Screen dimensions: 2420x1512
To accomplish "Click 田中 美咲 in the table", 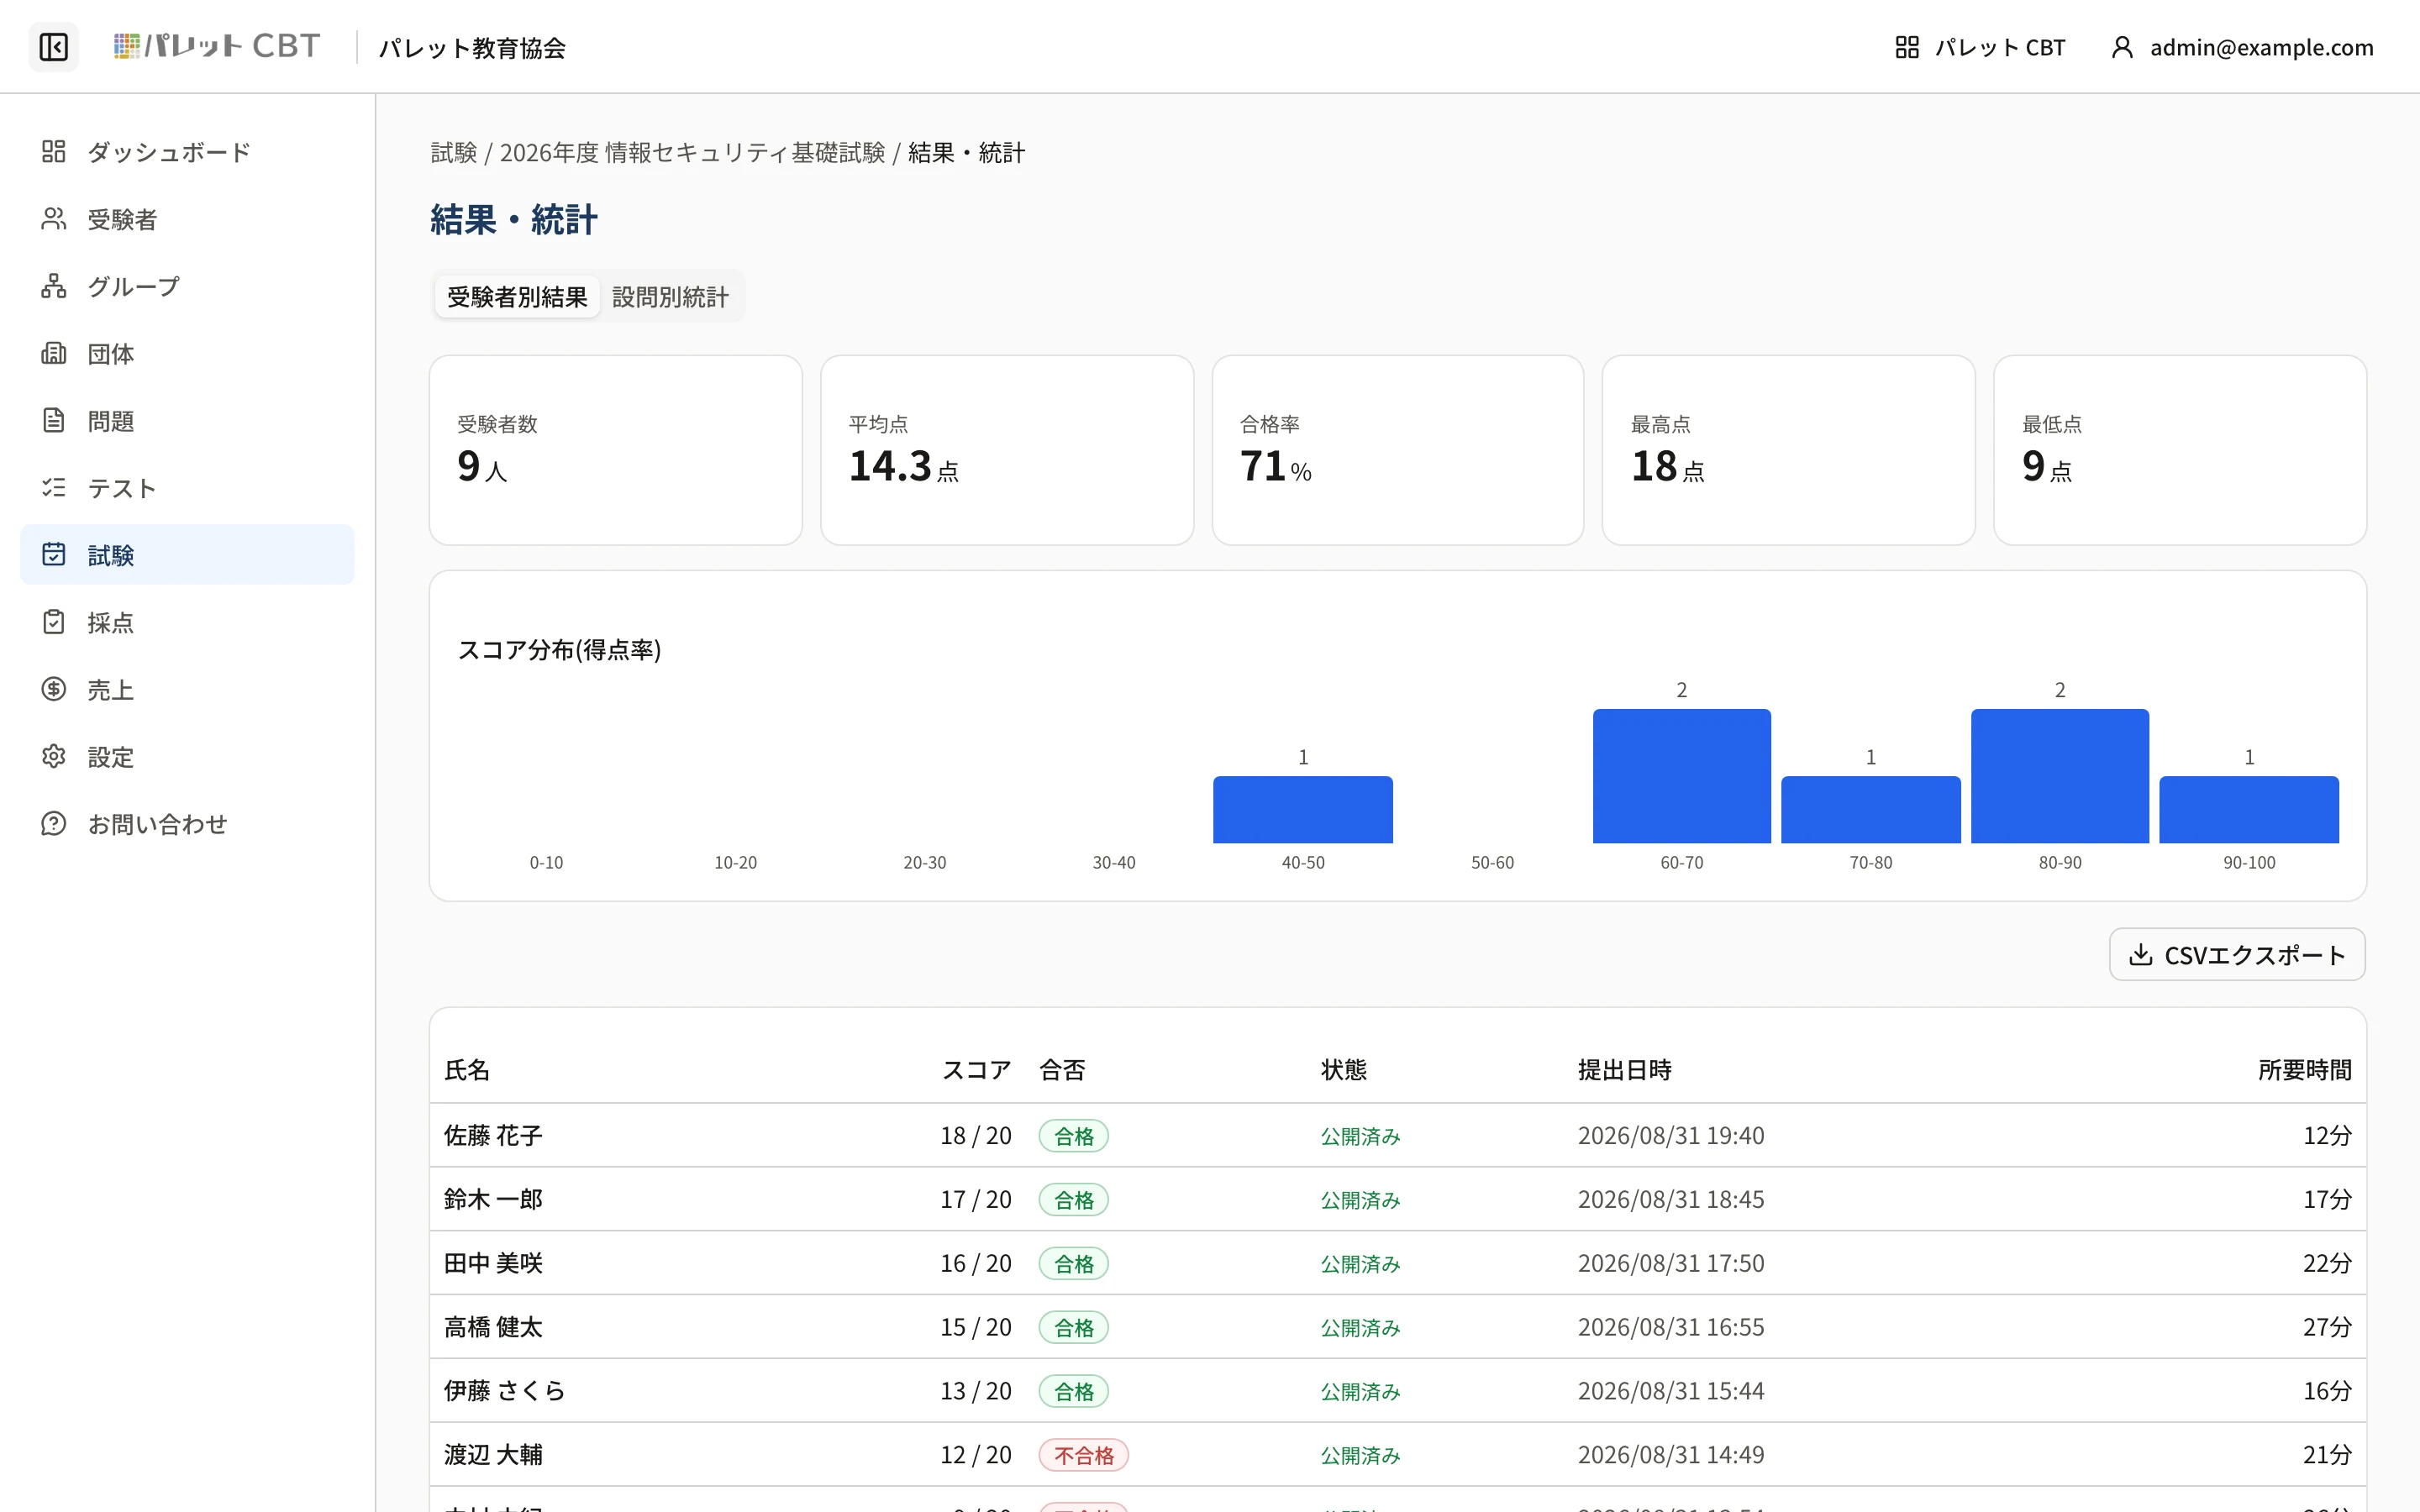I will (x=493, y=1263).
